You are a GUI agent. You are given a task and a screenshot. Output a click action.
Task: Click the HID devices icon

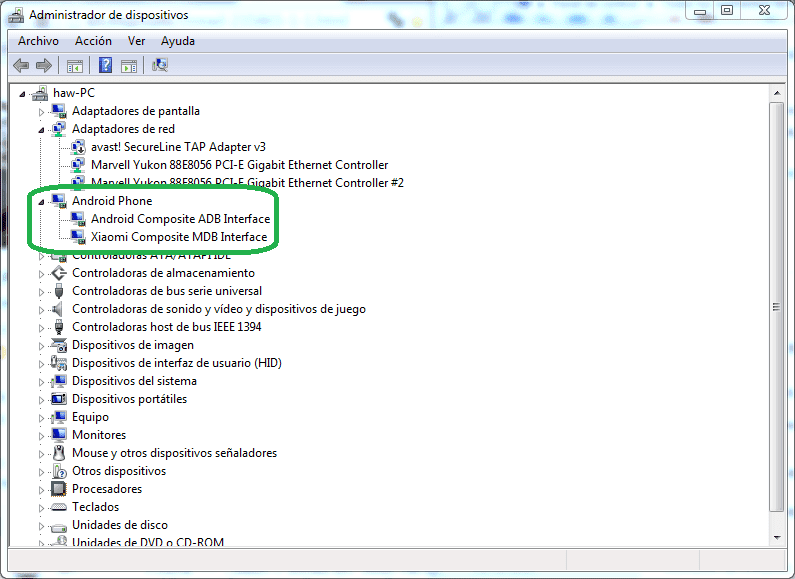(x=59, y=363)
